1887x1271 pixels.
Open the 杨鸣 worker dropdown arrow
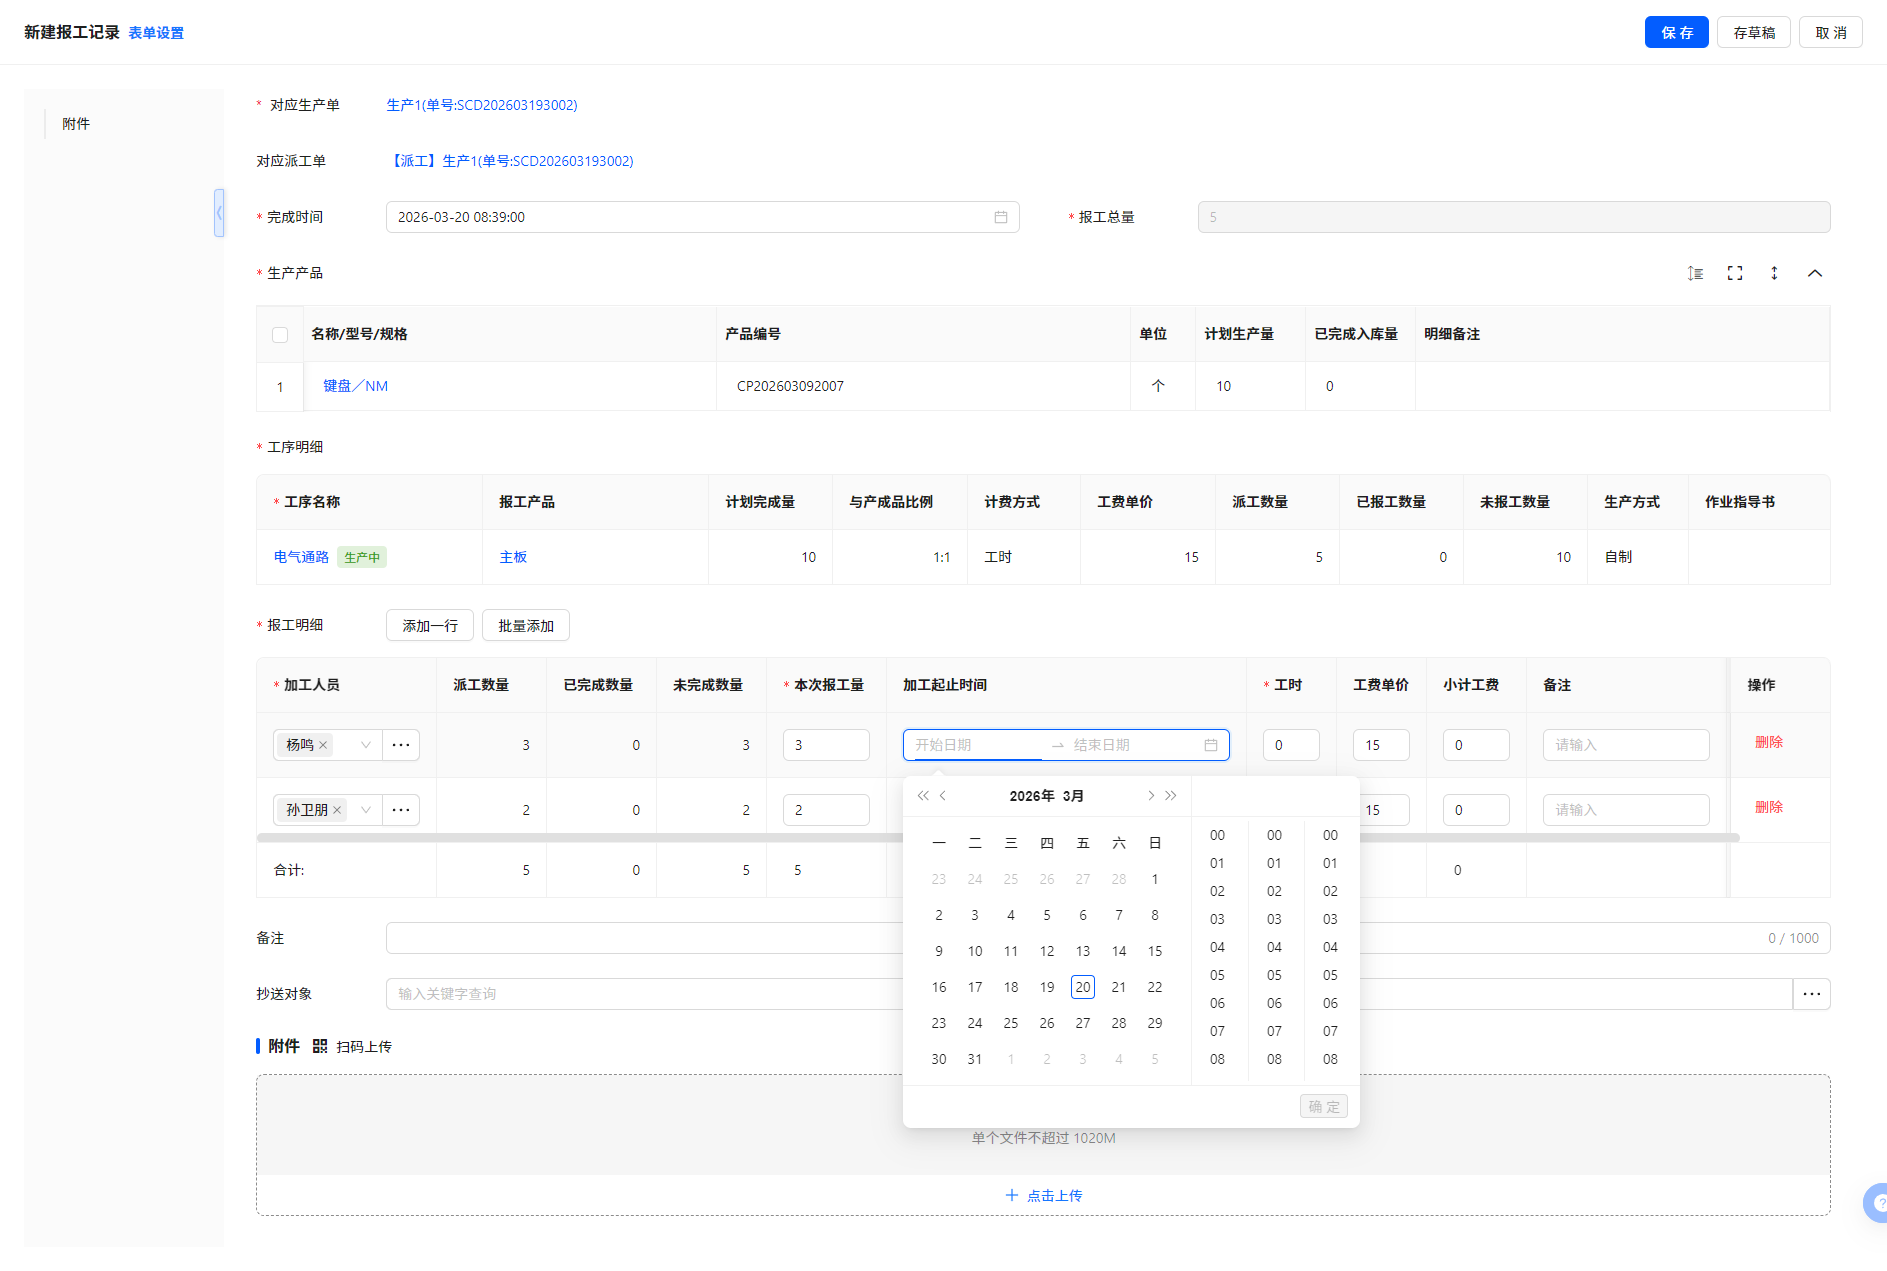[x=366, y=745]
